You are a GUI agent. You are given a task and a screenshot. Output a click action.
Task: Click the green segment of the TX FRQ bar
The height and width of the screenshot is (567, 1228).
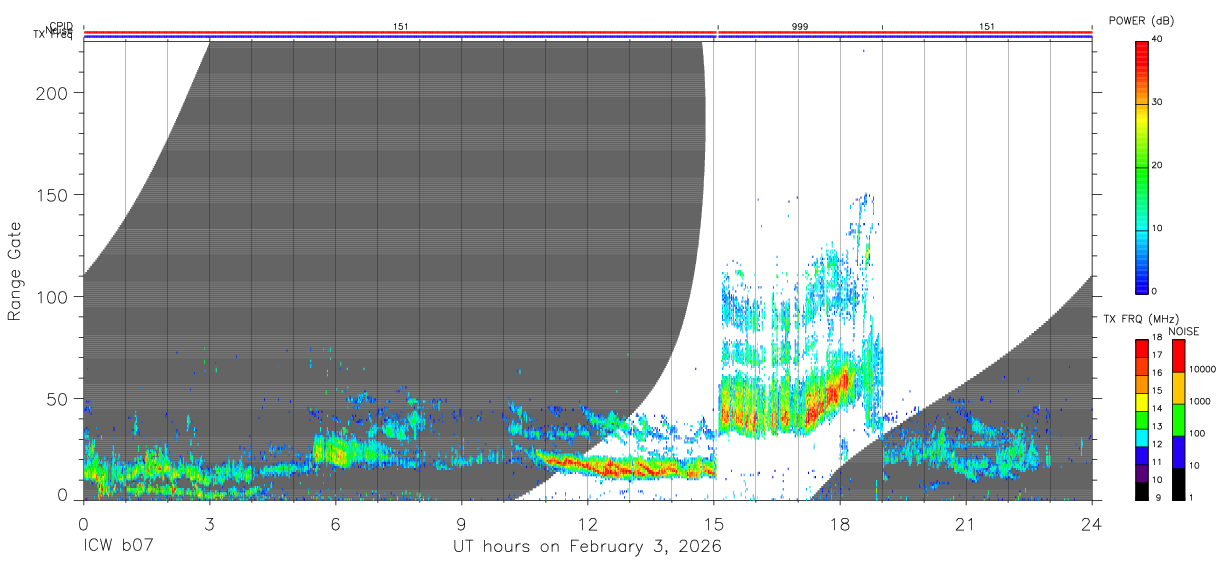point(1141,420)
